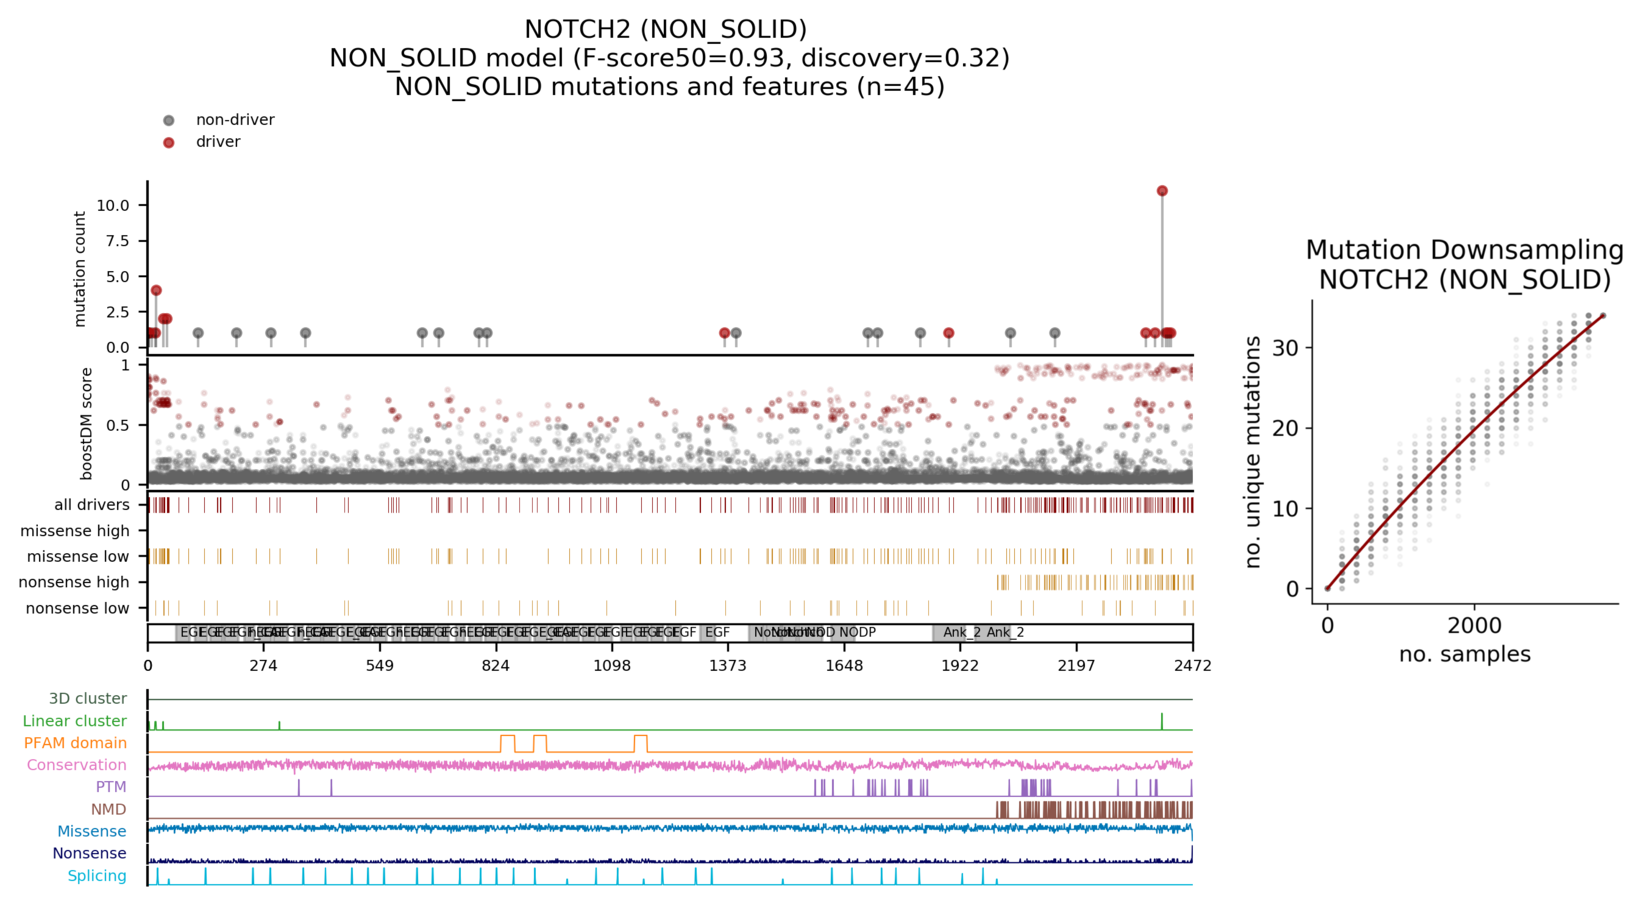
Task: Click the 'PFAM domain' feature label
Action: (76, 743)
